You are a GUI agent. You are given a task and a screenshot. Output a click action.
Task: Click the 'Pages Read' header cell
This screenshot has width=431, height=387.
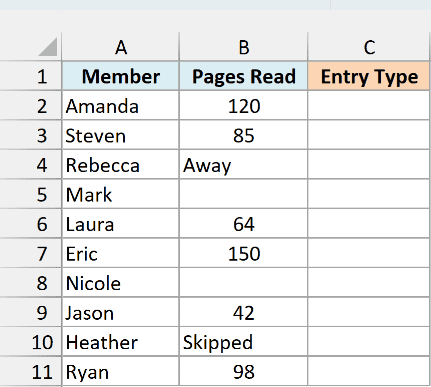coord(243,76)
